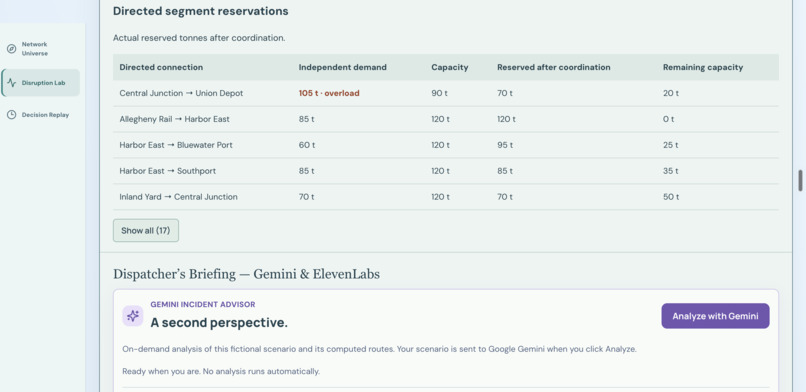Open Network Universe in sidebar
Viewport: 806px width, 392px height.
[x=40, y=49]
